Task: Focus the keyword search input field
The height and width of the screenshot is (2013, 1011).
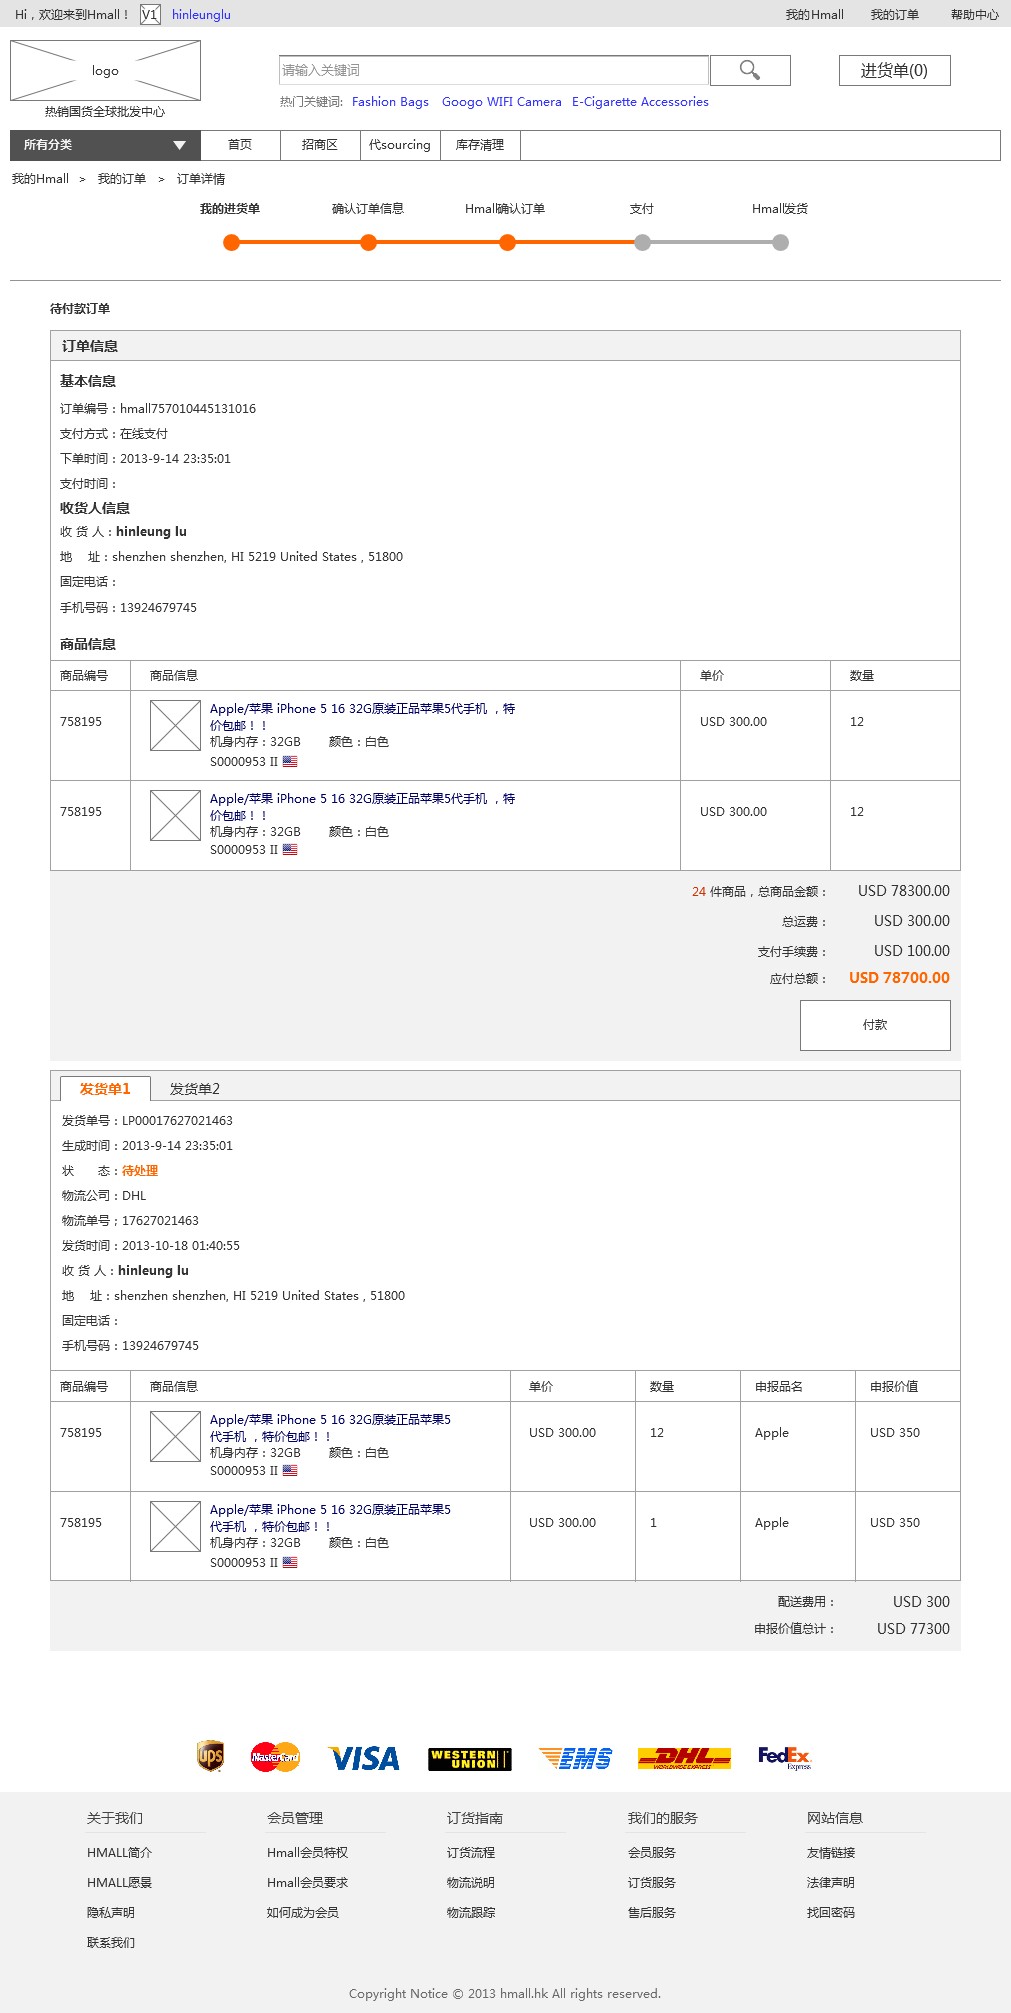Action: point(494,70)
